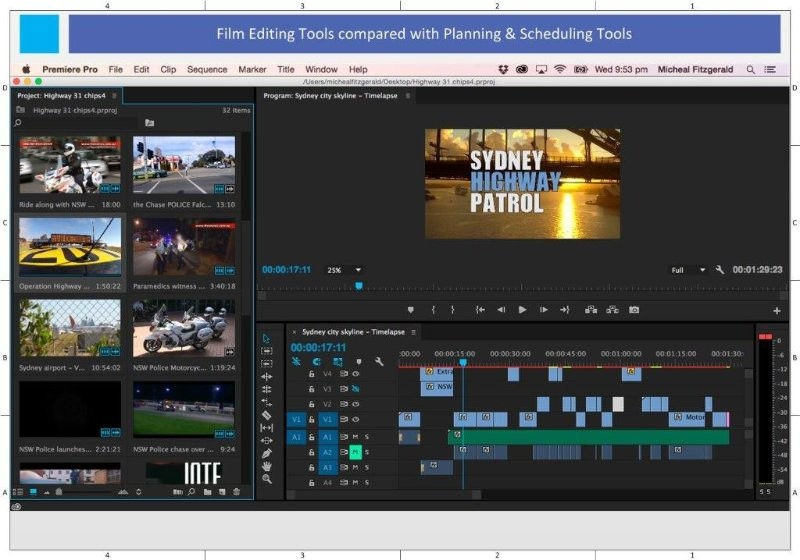Open the Window menu
The height and width of the screenshot is (560, 800).
click(321, 69)
